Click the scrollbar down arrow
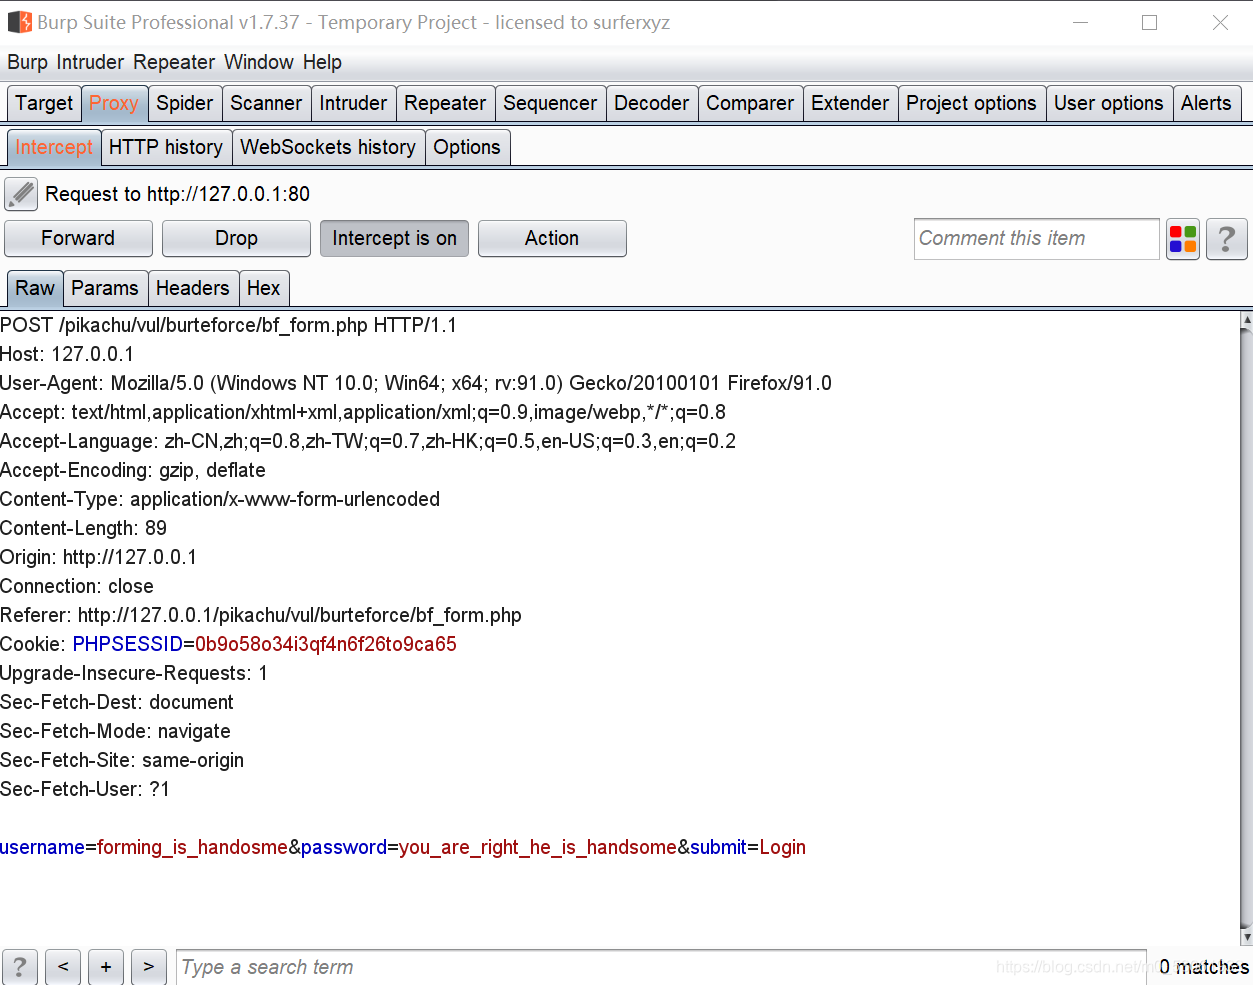This screenshot has height=985, width=1253. point(1246,937)
